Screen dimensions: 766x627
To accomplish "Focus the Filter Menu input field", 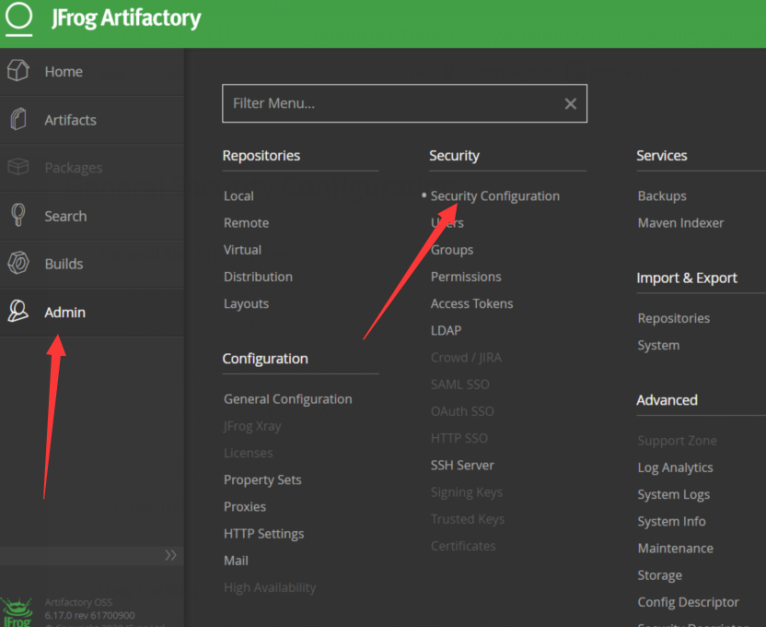I will [x=404, y=104].
